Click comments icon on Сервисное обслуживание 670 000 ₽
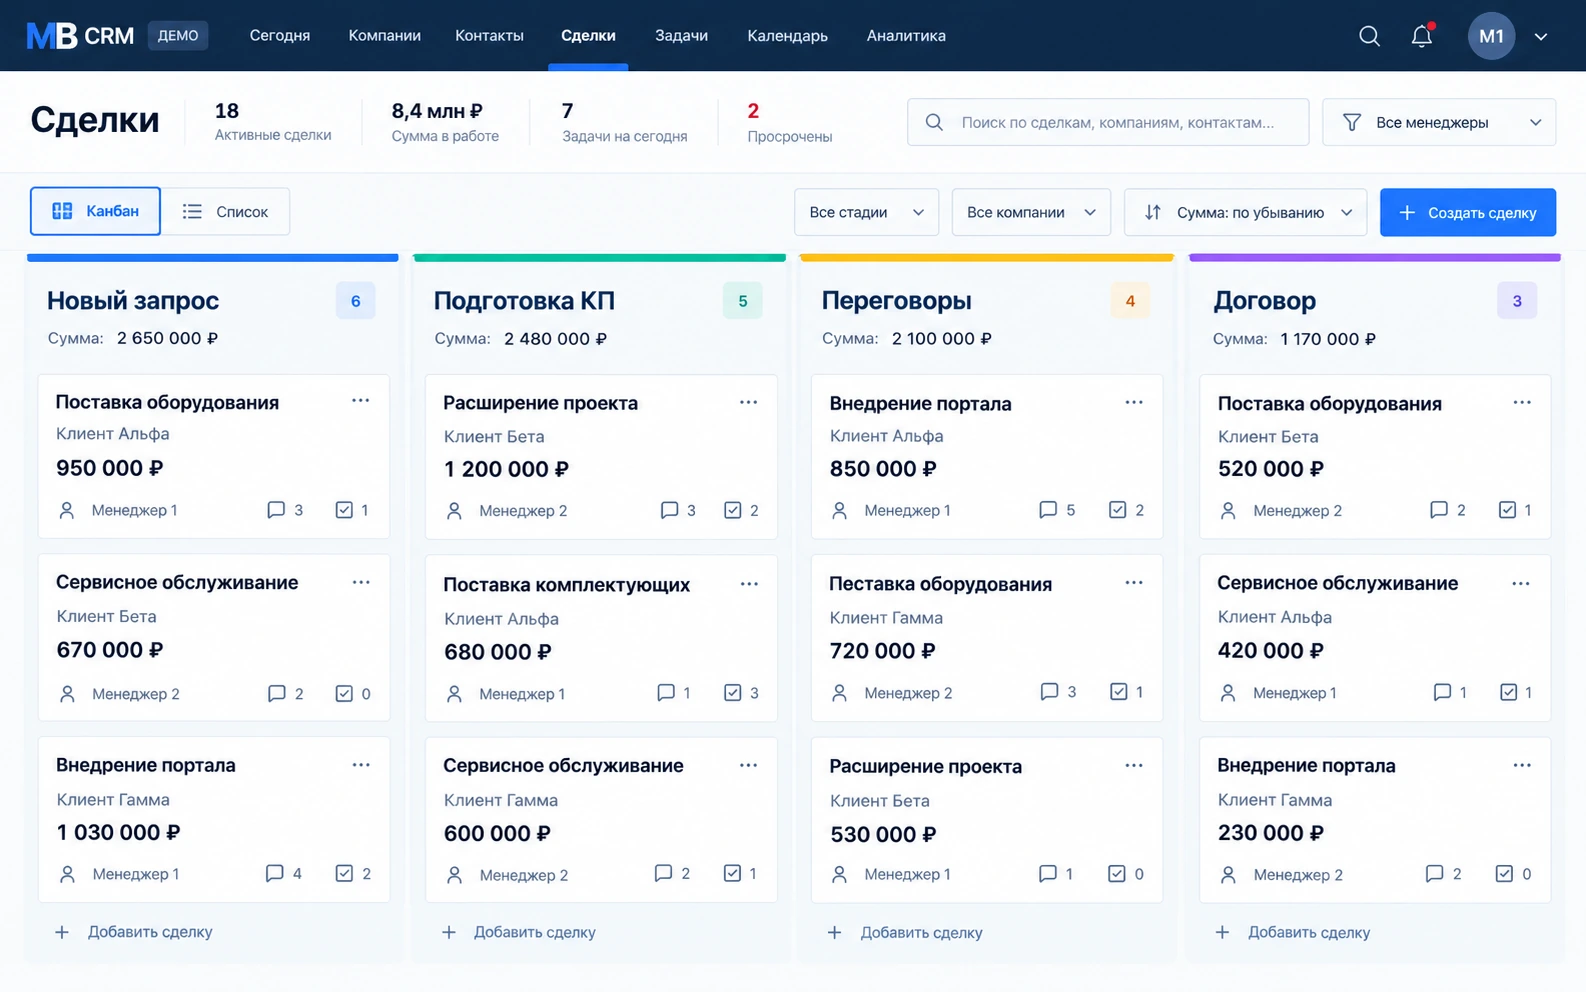This screenshot has width=1586, height=992. pyautogui.click(x=277, y=693)
